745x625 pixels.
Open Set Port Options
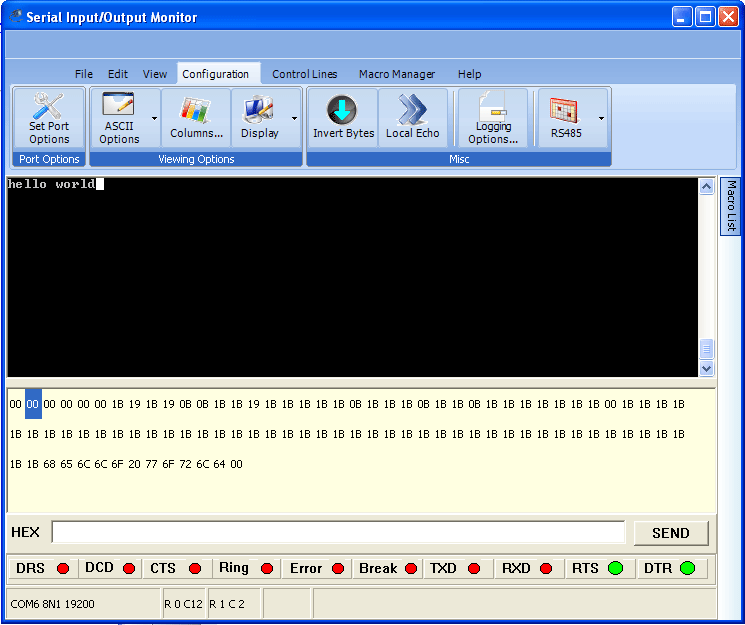point(49,119)
